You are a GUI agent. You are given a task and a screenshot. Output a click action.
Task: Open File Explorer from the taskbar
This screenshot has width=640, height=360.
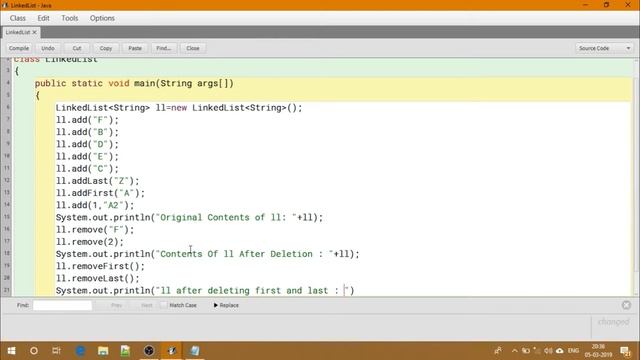tap(103, 351)
